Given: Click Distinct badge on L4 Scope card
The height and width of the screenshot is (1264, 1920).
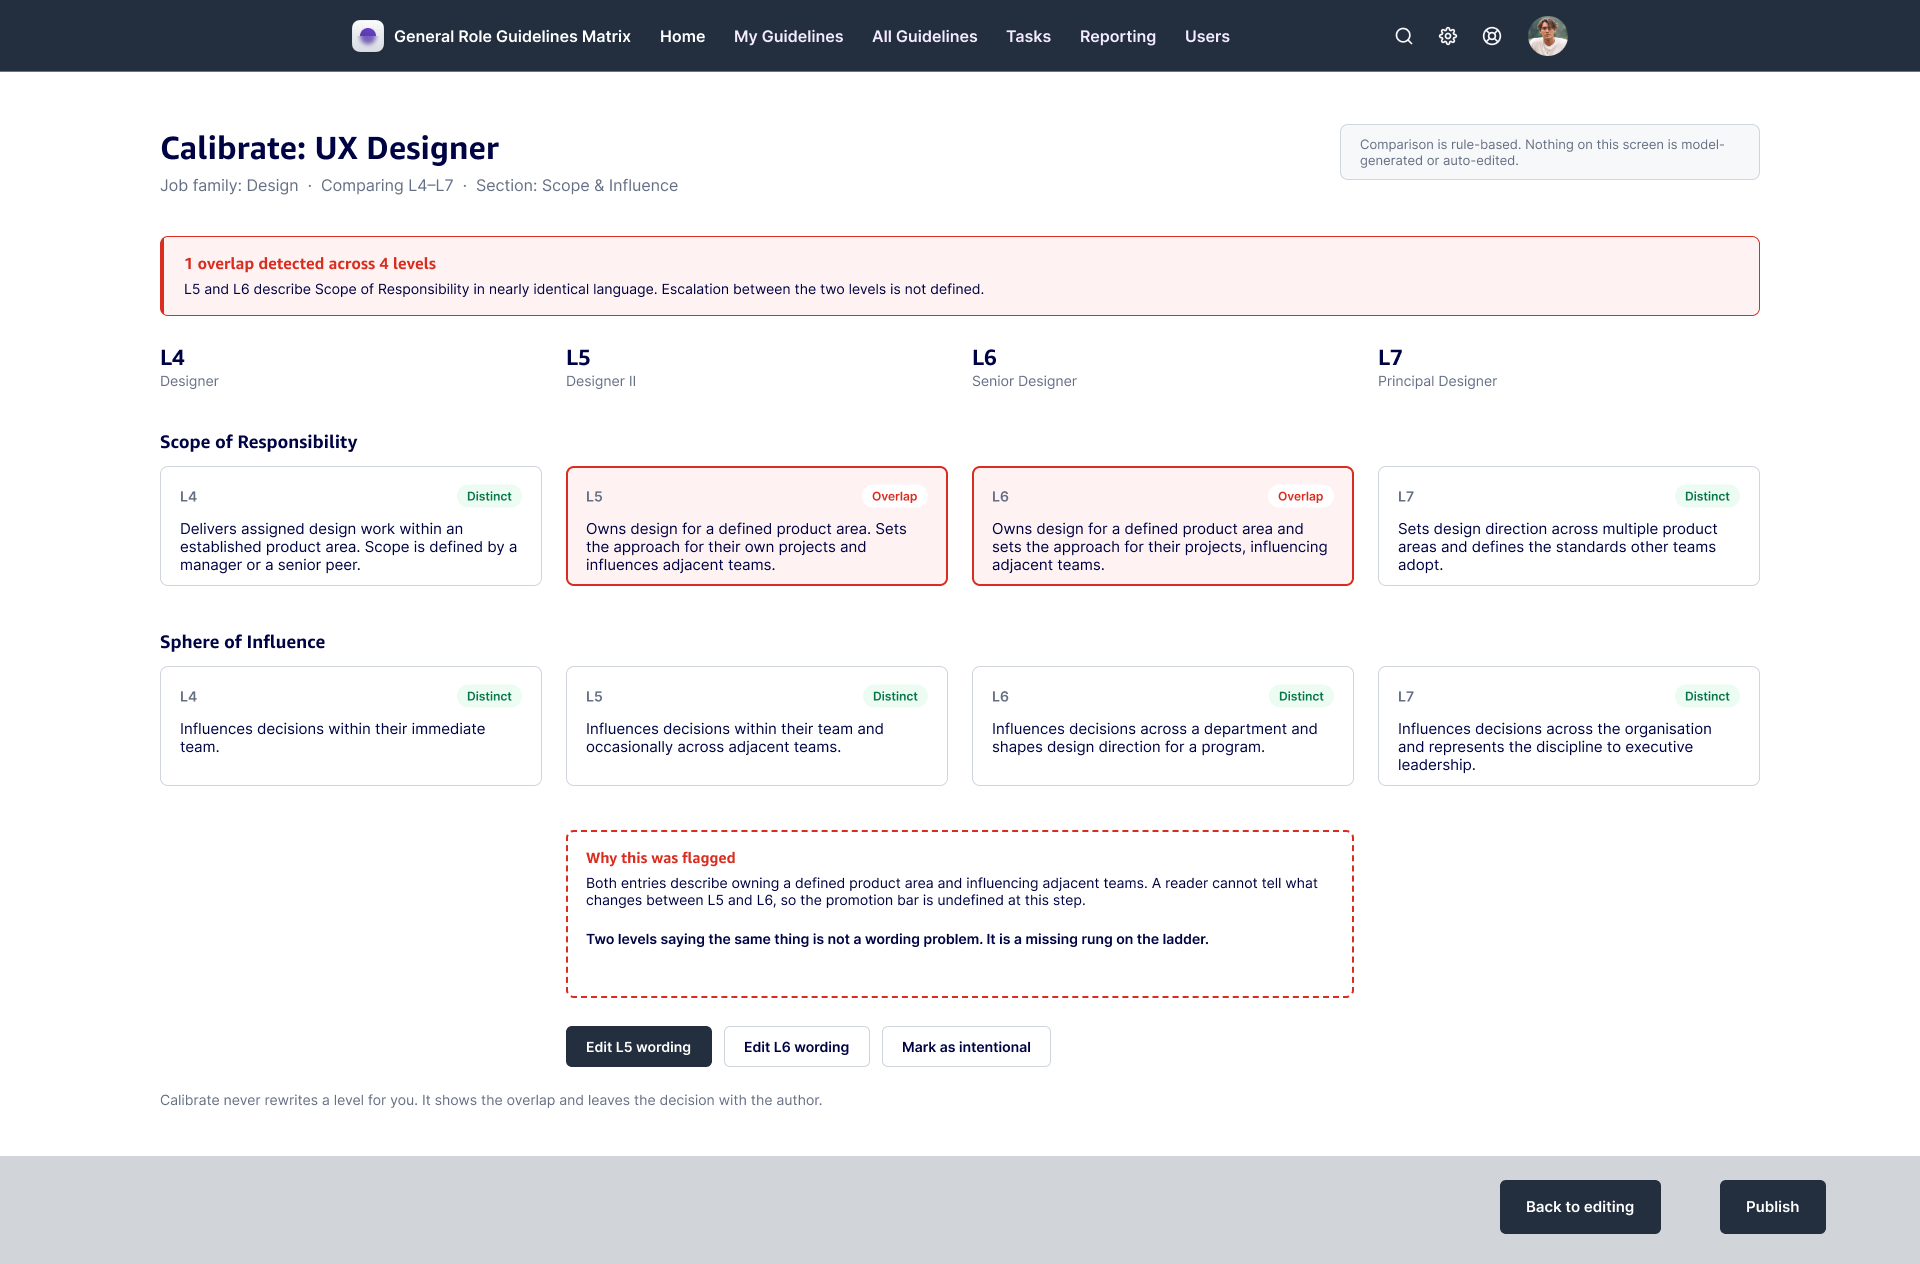Looking at the screenshot, I should [489, 496].
